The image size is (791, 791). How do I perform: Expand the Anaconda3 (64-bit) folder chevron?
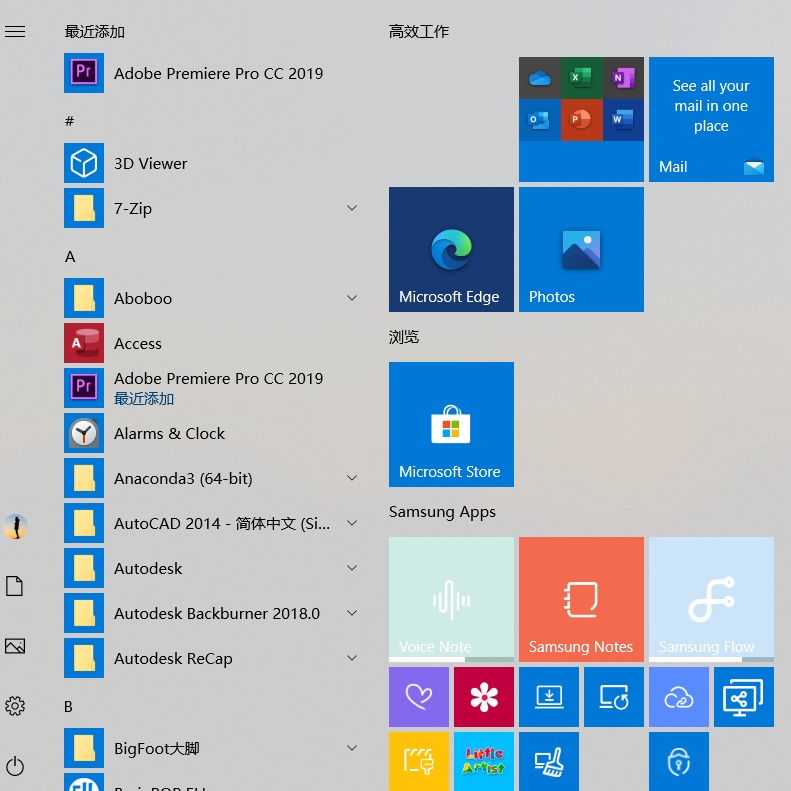coord(352,478)
